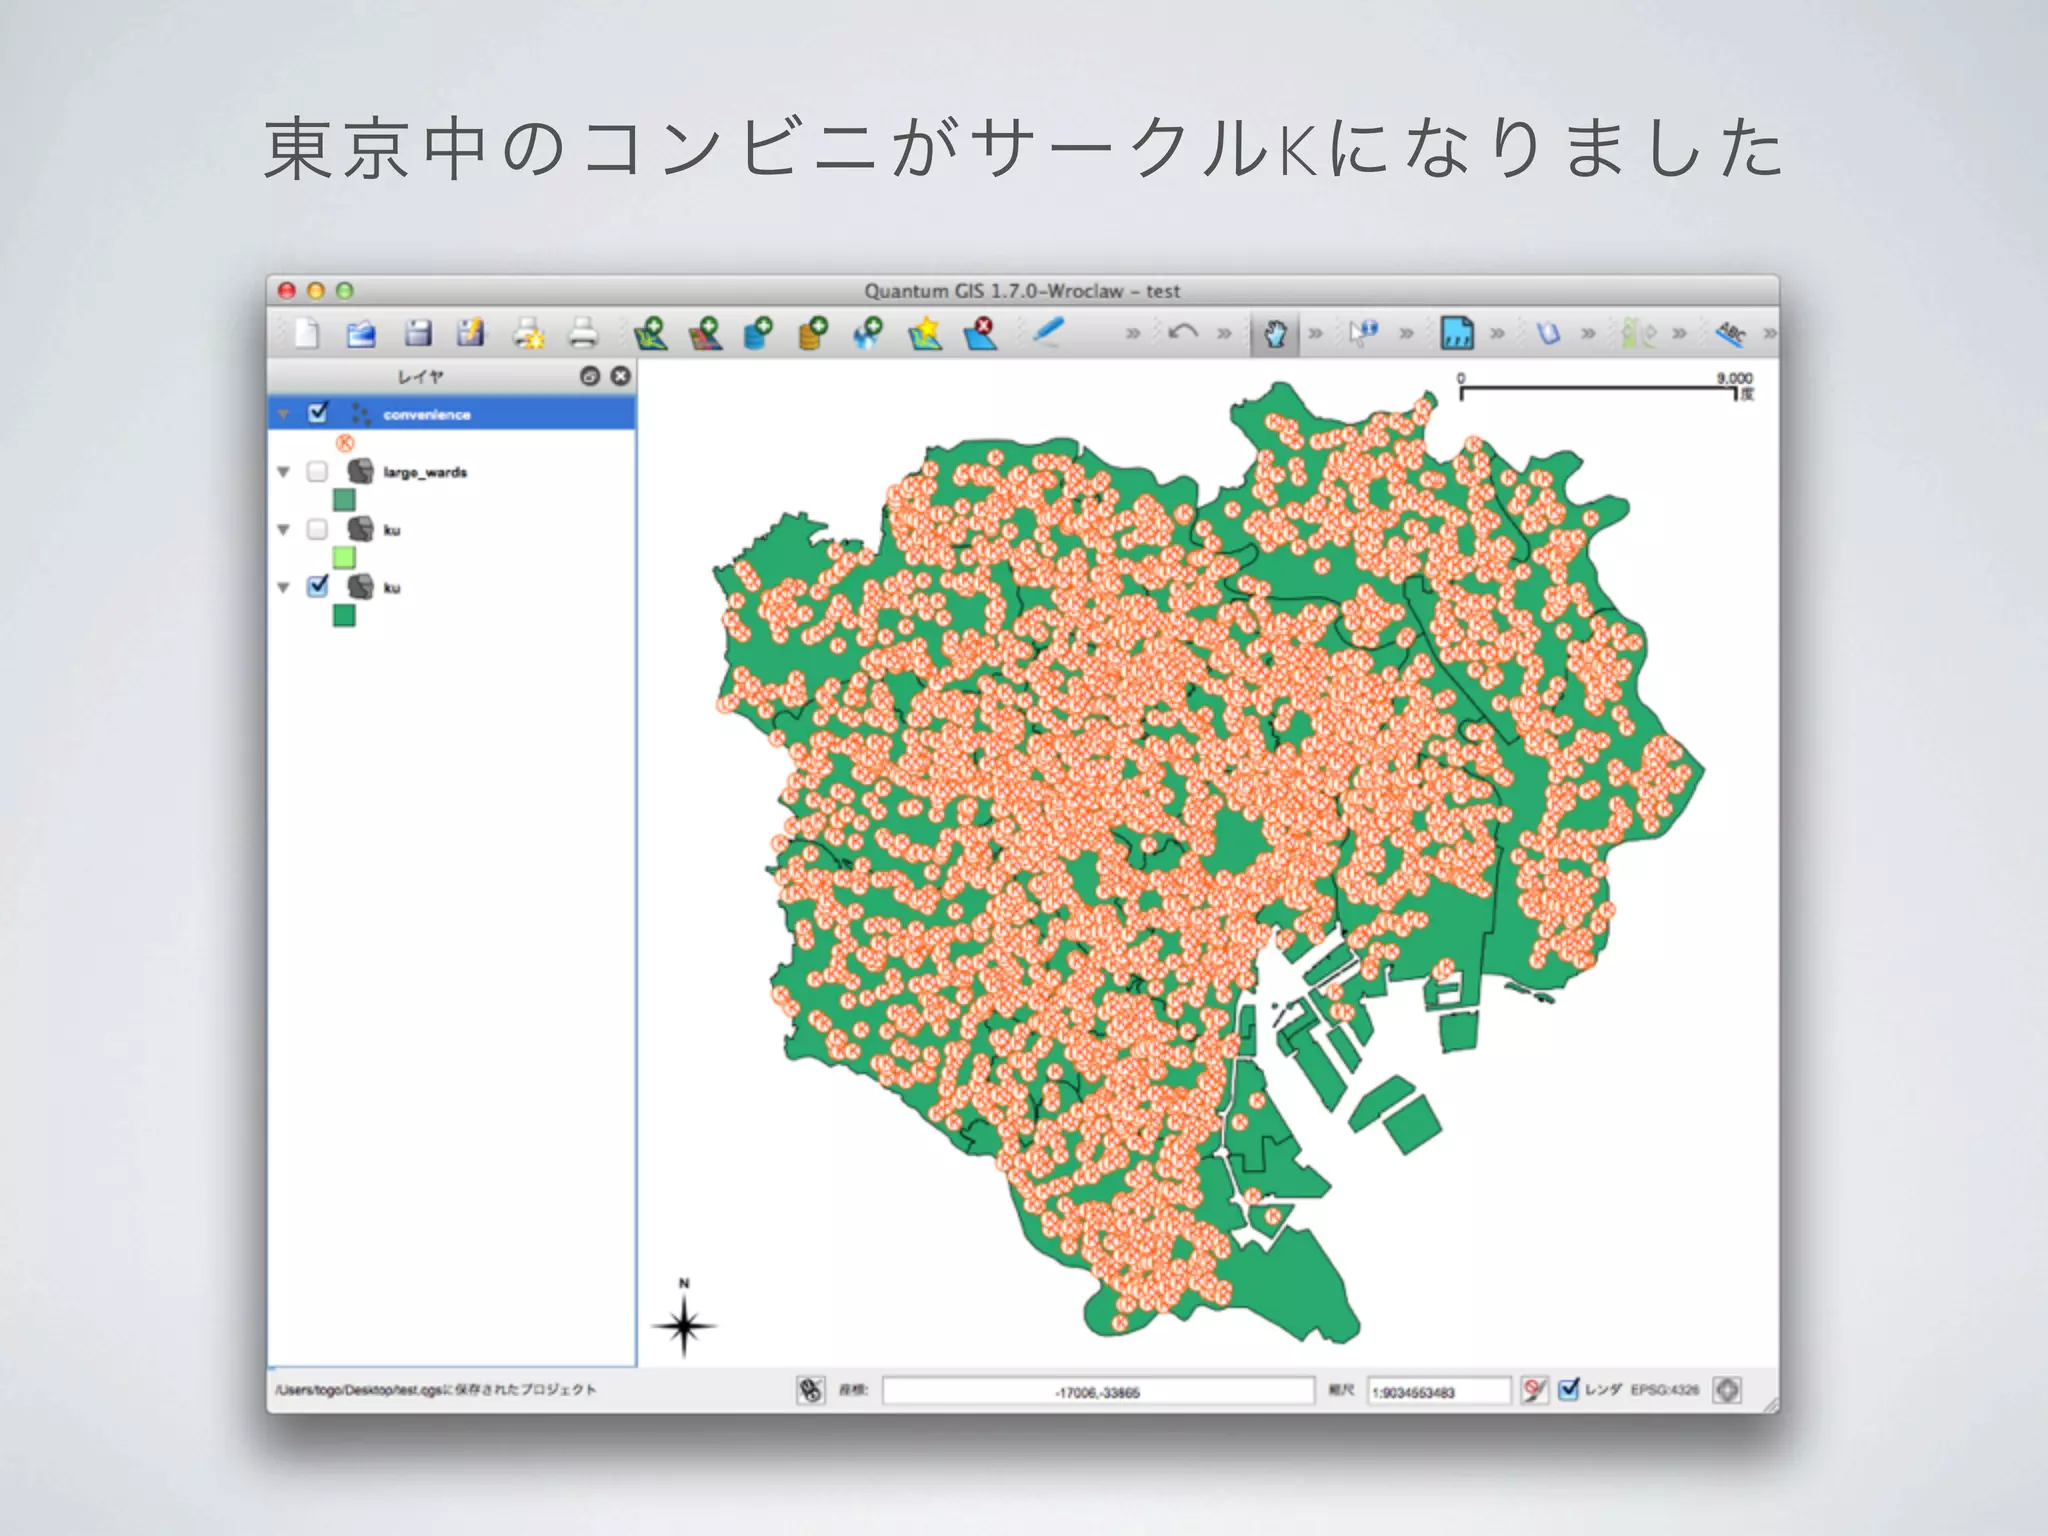Image resolution: width=2048 pixels, height=1536 pixels.
Task: Click the Add Raster Layer icon
Action: (x=706, y=333)
